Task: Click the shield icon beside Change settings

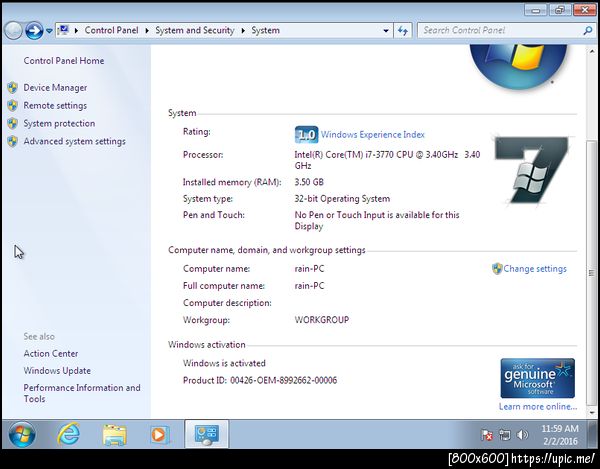Action: (x=497, y=269)
